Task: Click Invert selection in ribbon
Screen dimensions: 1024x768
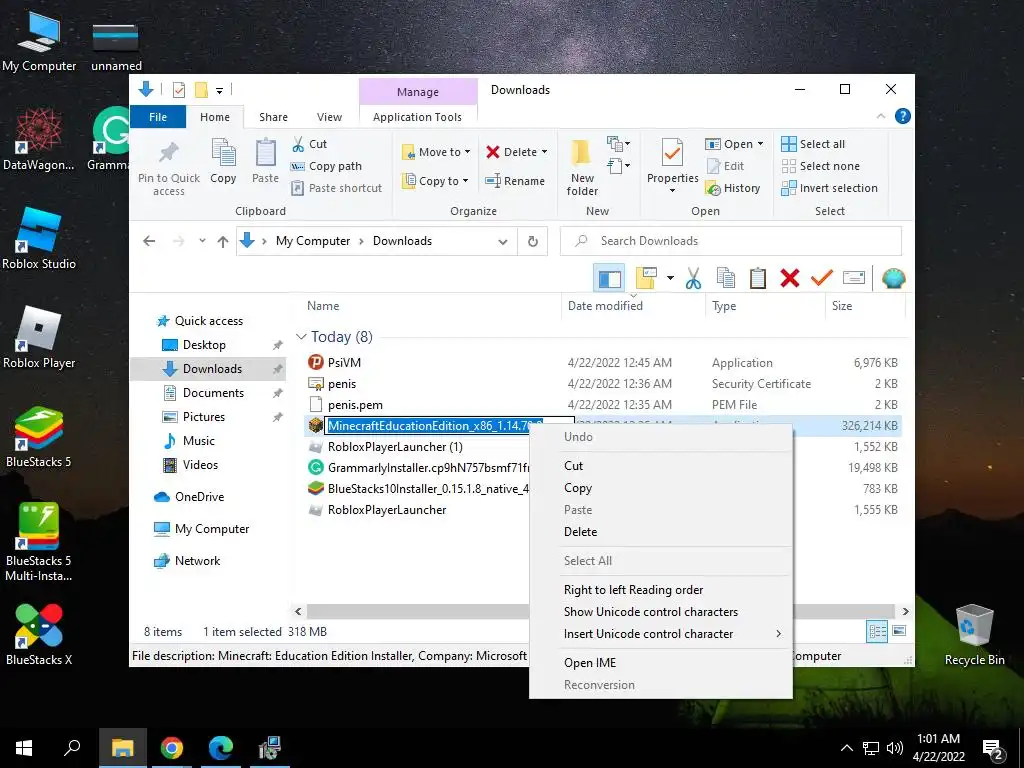Action: click(x=829, y=188)
